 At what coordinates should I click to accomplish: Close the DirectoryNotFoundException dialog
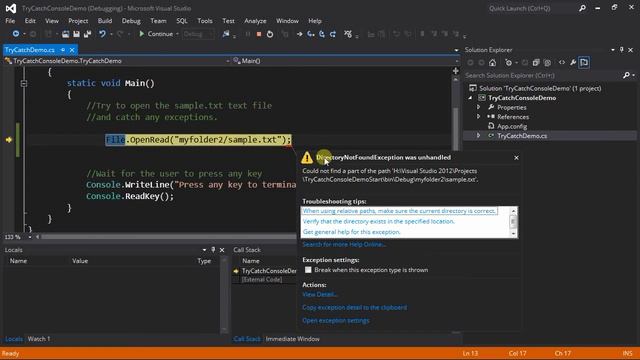pos(516,158)
